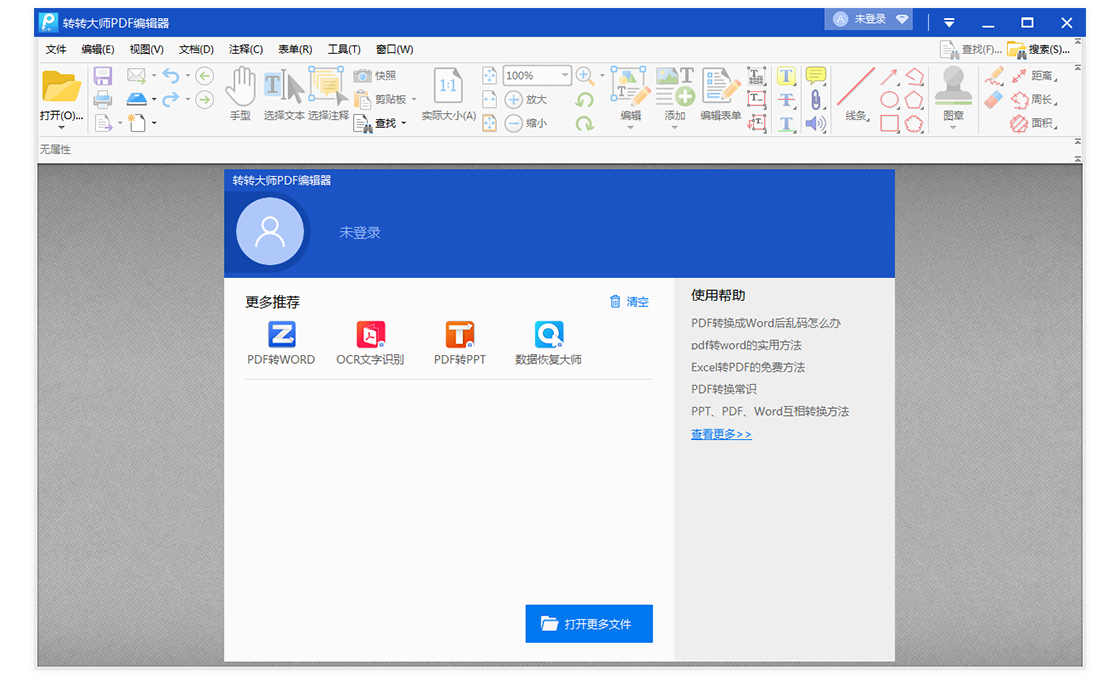This screenshot has width=1120, height=685.
Task: Select the pentagon polygon shape tool
Action: coord(914,100)
